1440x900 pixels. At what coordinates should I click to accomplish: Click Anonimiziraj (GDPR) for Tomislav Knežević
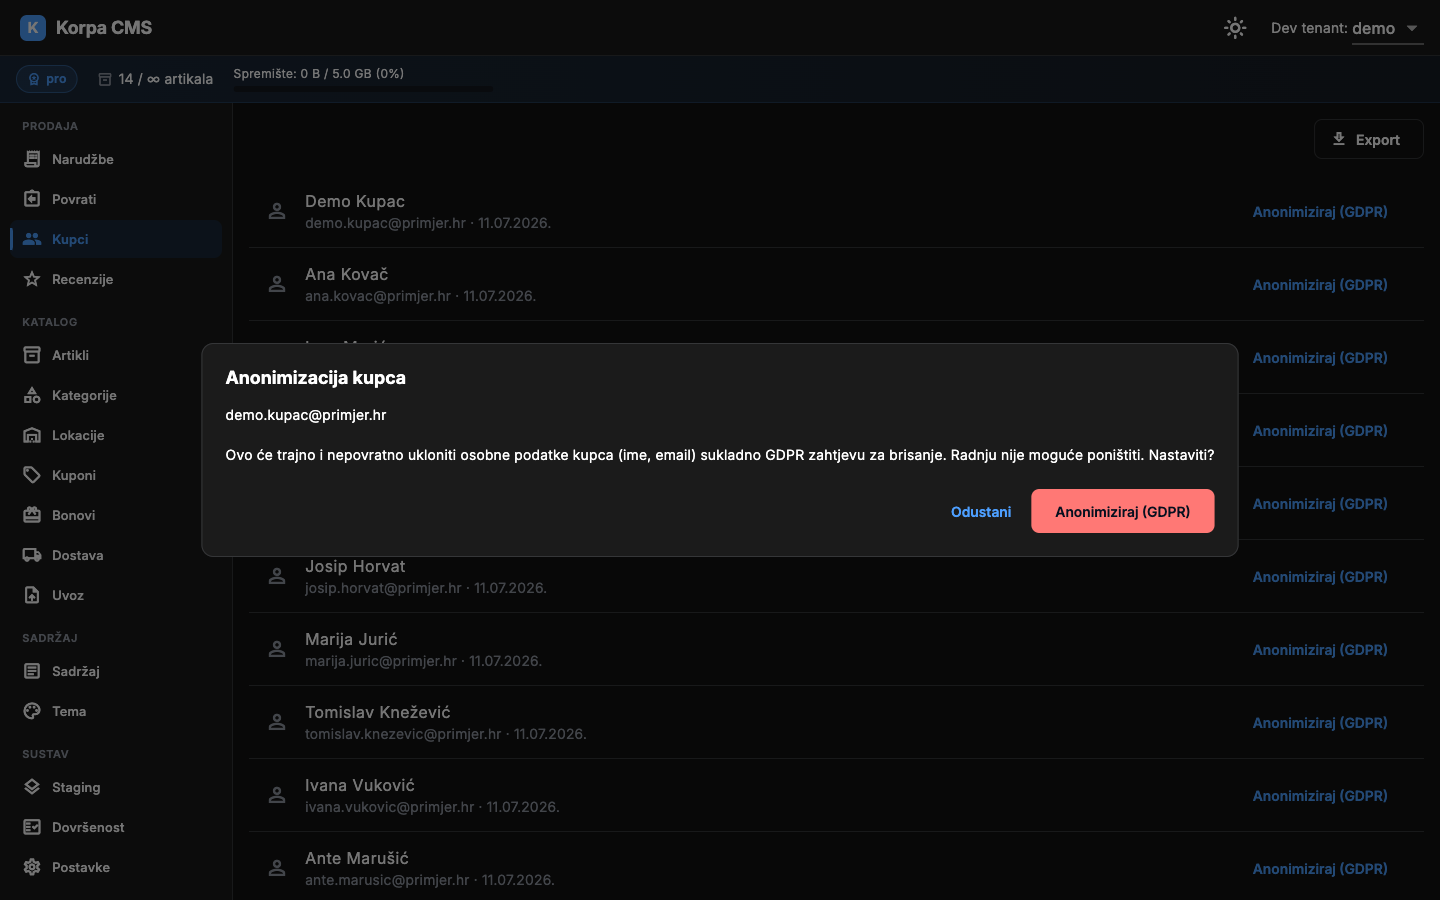tap(1320, 723)
